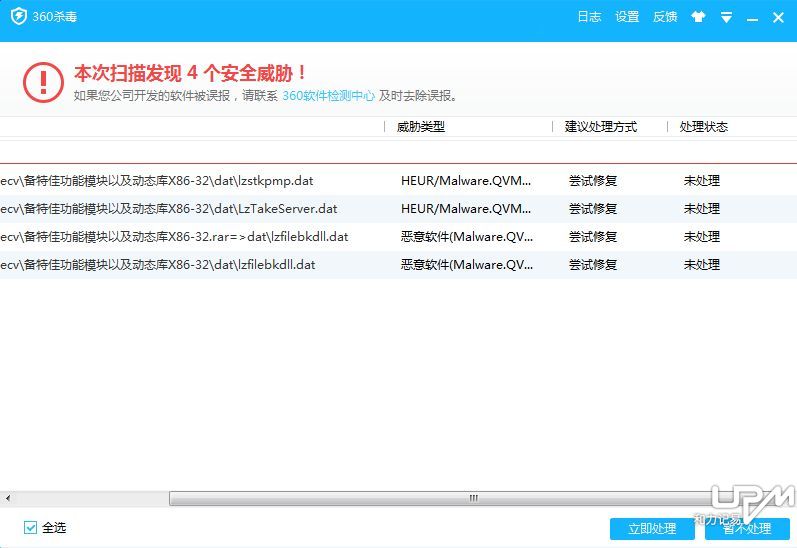The image size is (797, 548).
Task: Click 尝试修复 in the LzTakeServer.dat row
Action: 593,209
